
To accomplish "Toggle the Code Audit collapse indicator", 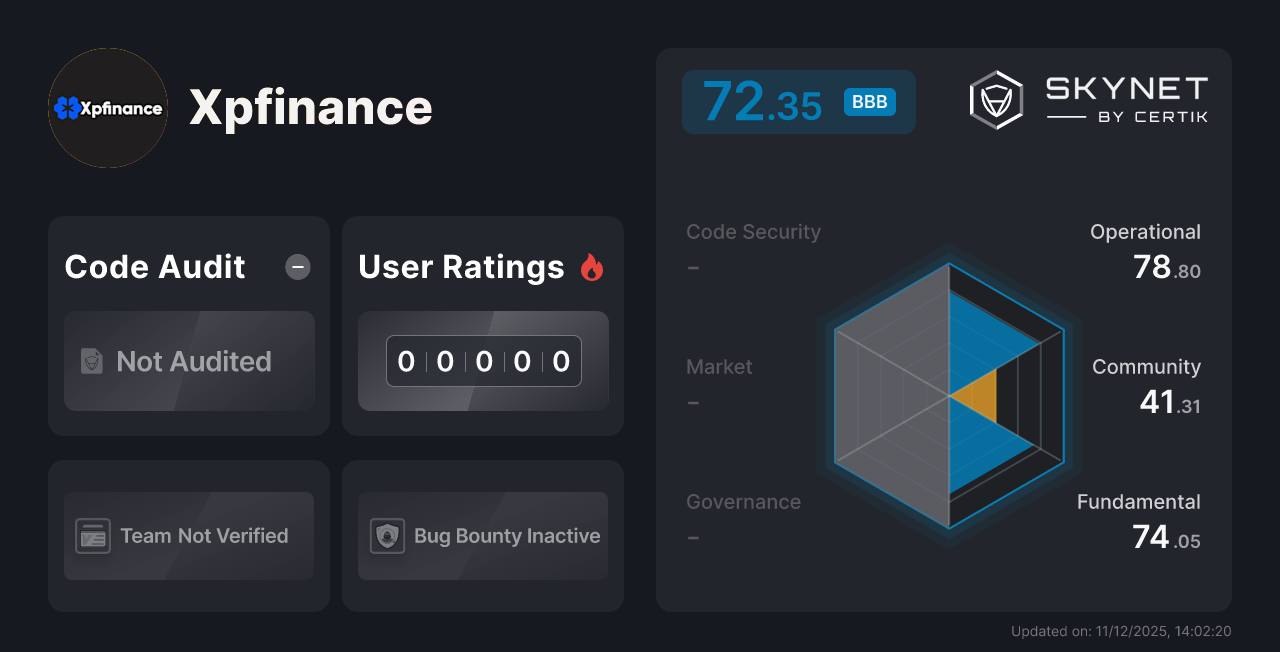I will click(297, 267).
